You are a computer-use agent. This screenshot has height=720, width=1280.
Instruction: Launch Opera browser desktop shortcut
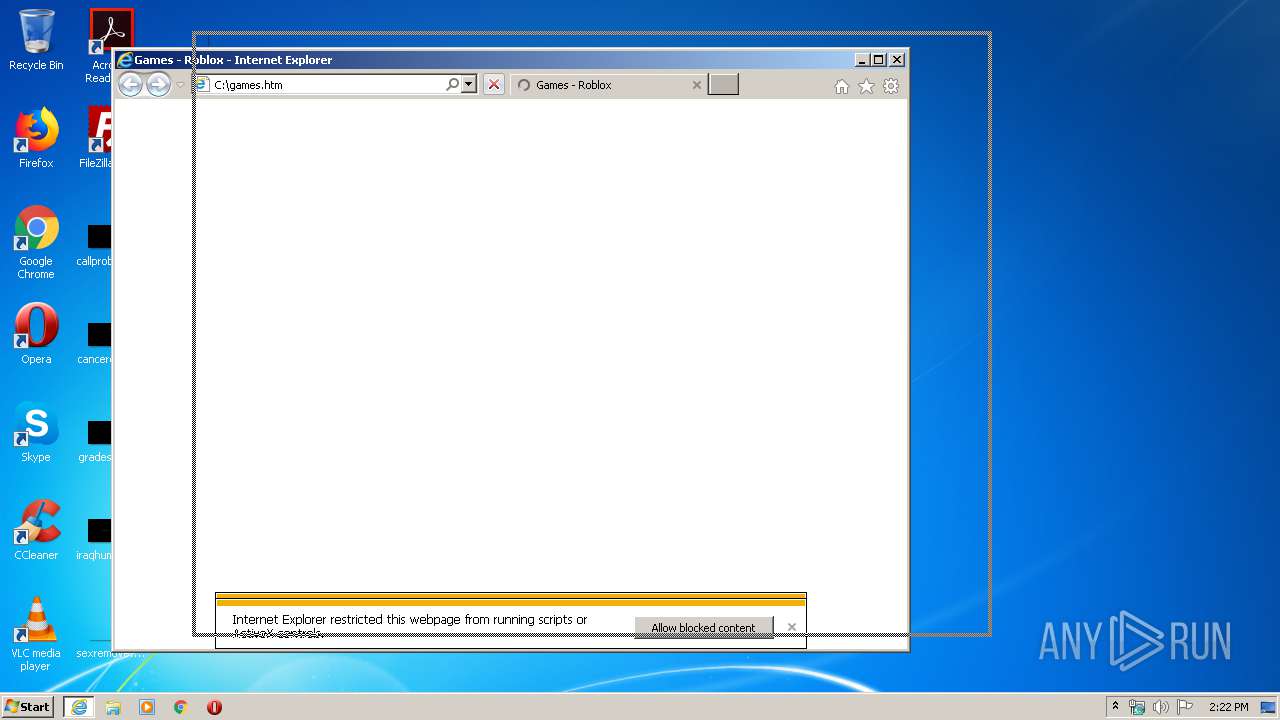pyautogui.click(x=36, y=334)
